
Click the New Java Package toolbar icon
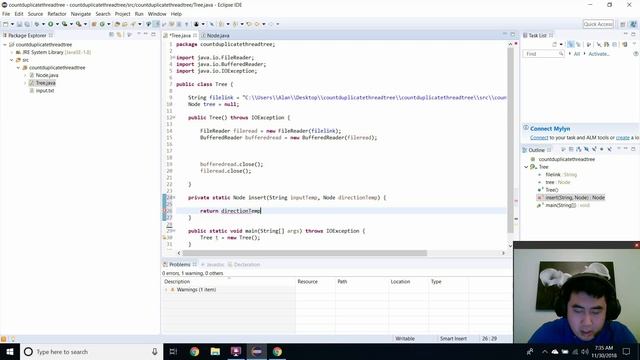click(94, 24)
